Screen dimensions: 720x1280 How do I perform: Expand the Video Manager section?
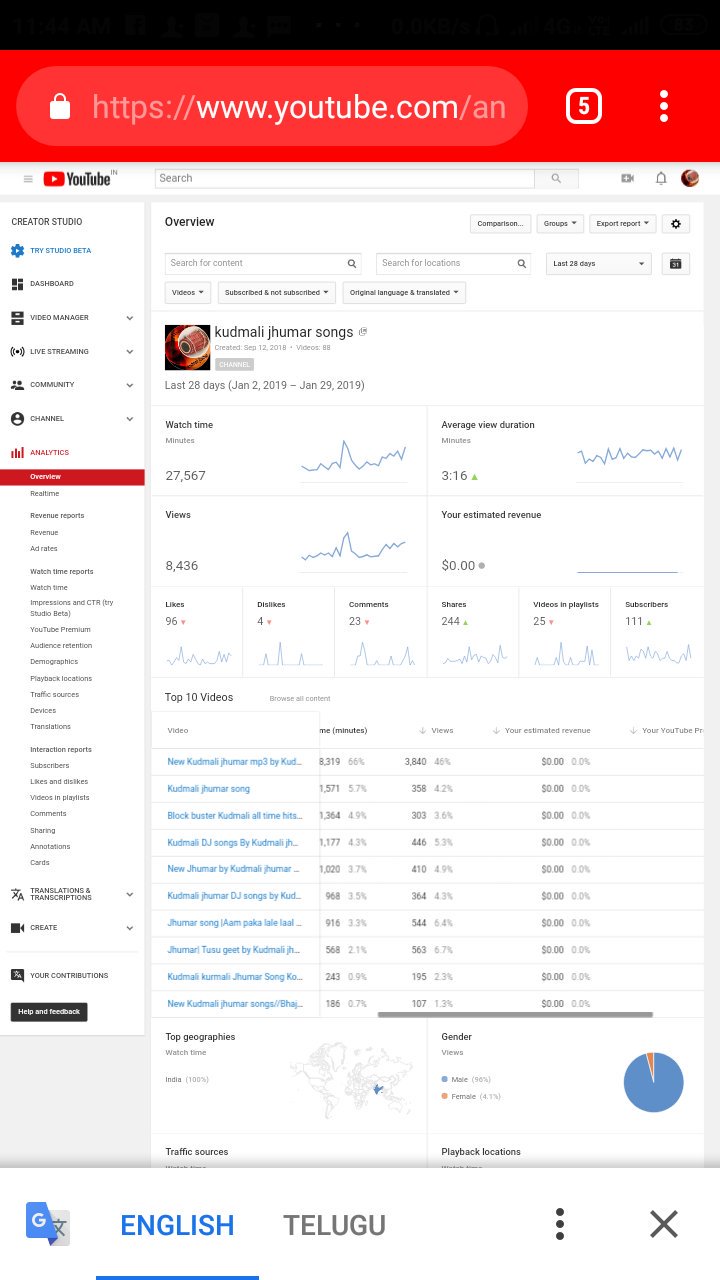click(x=129, y=318)
